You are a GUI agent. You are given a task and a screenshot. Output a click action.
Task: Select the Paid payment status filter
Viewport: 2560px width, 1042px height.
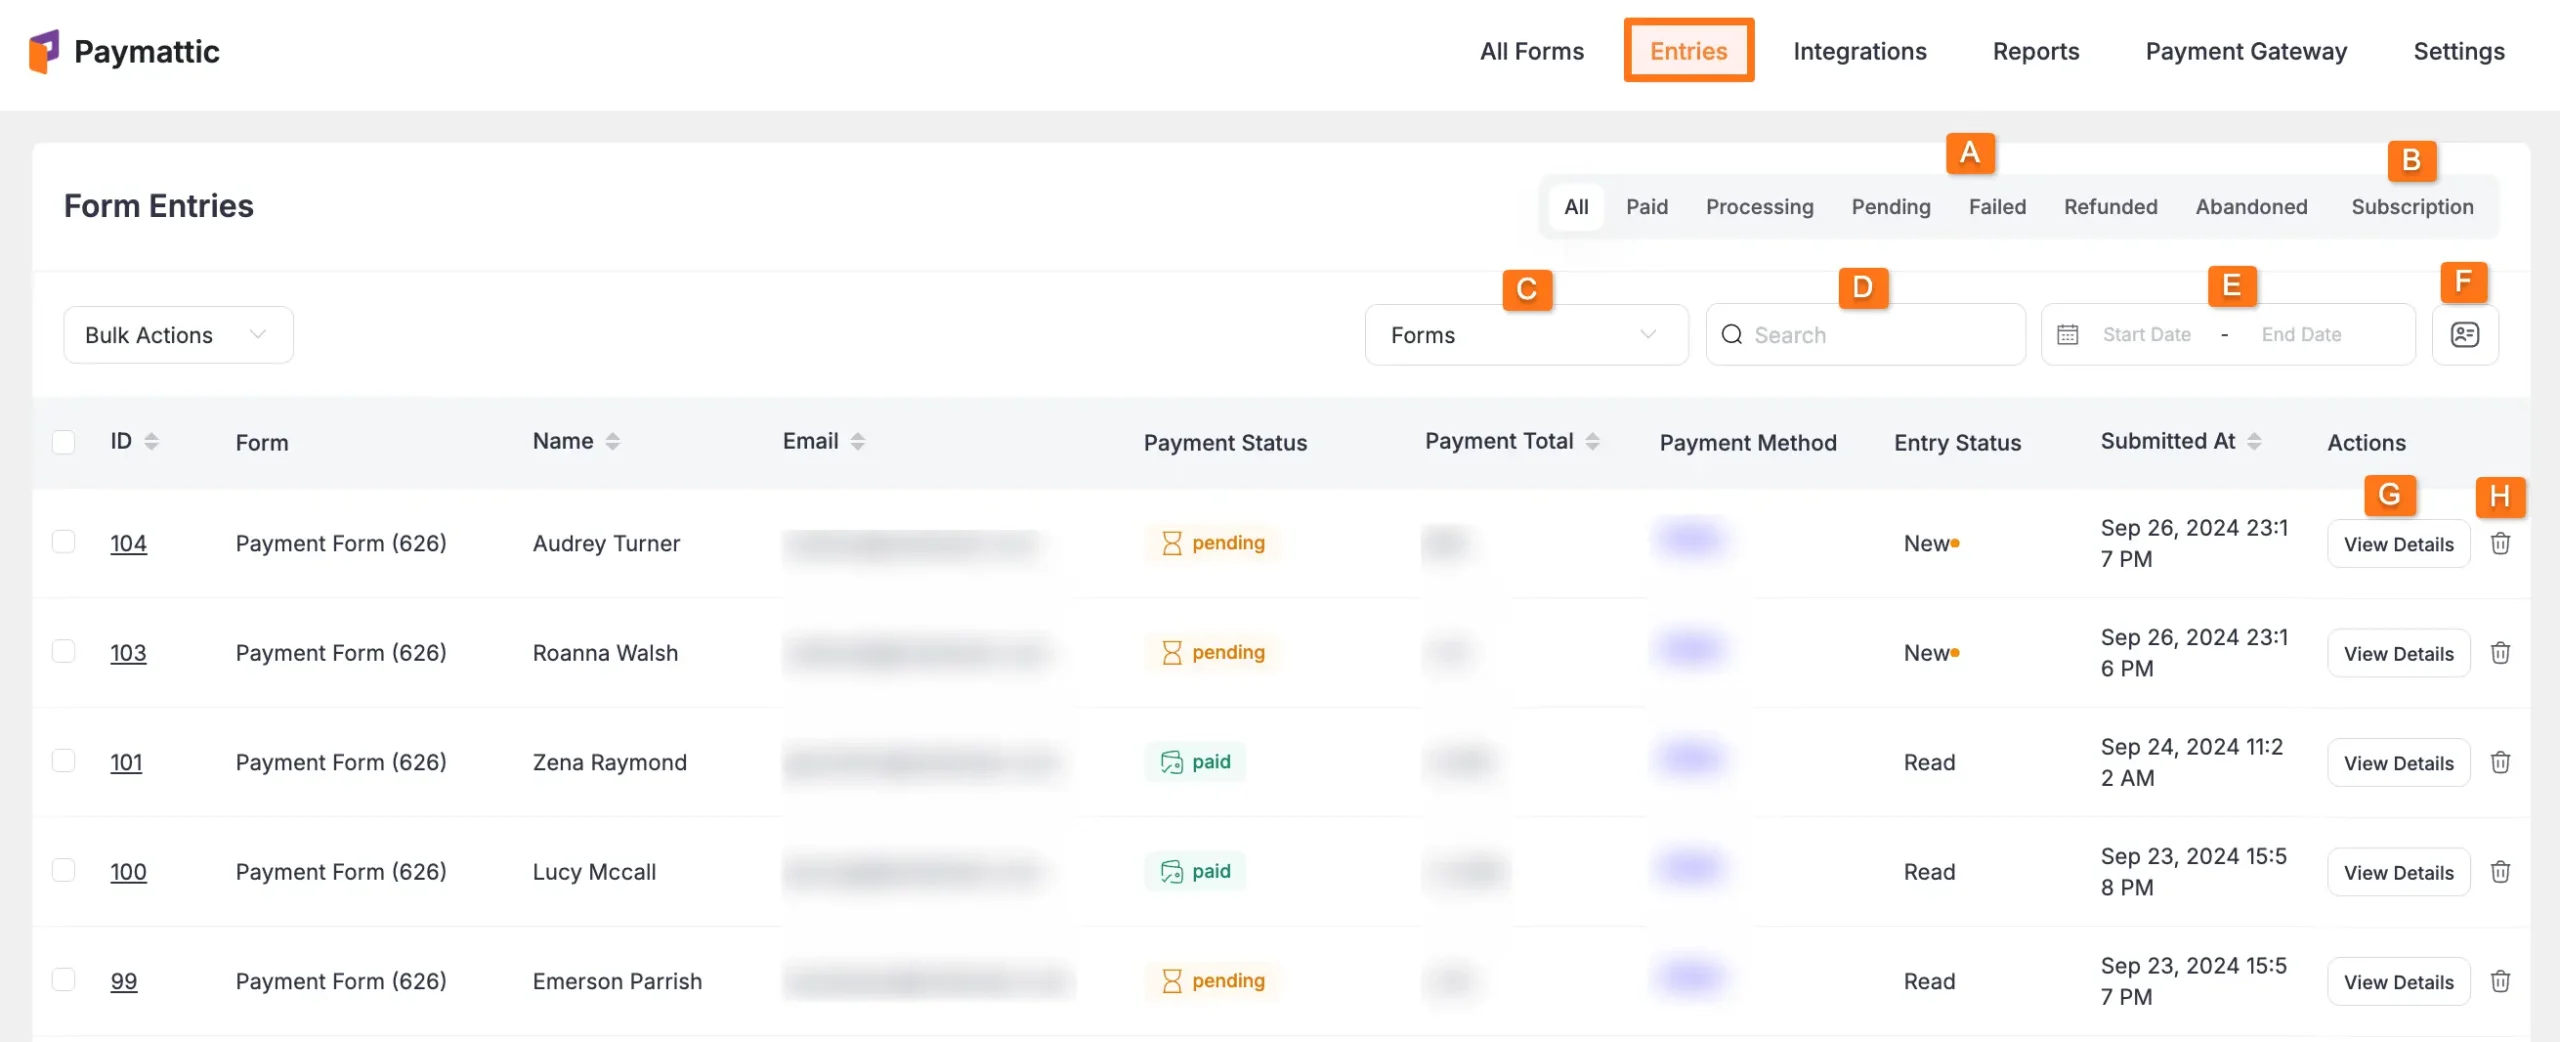click(x=1647, y=207)
